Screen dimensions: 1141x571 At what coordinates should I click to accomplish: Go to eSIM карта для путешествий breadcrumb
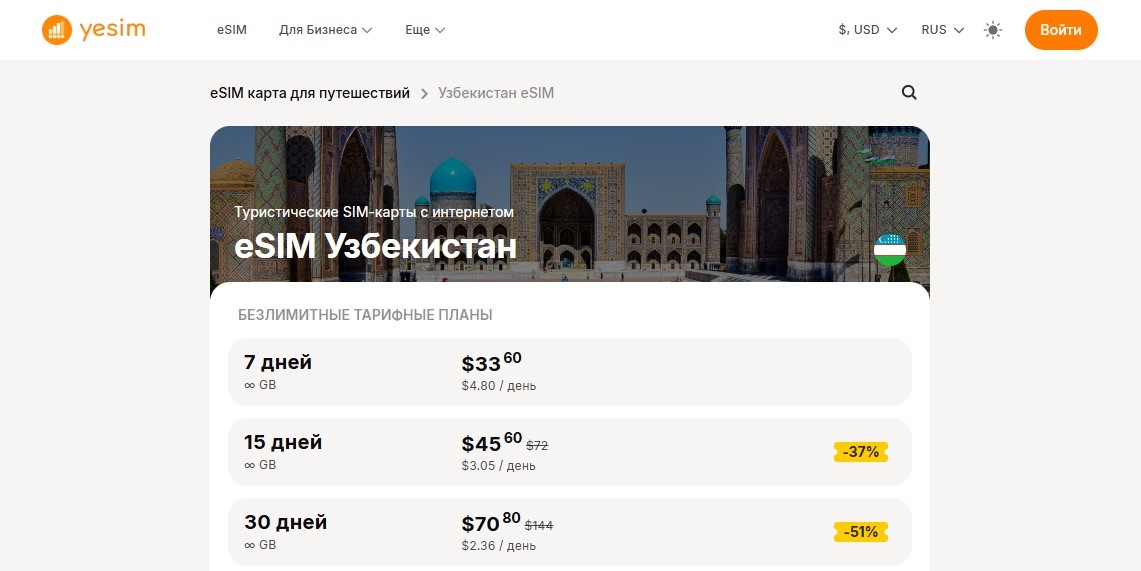(310, 93)
